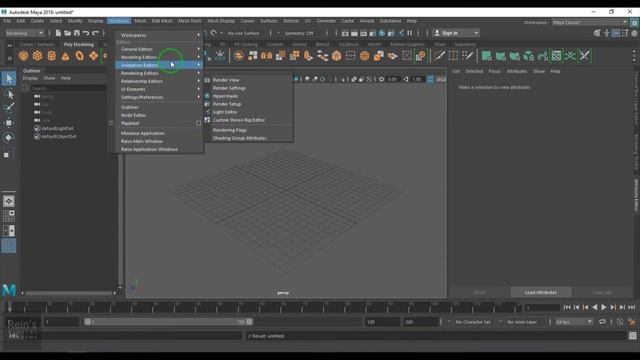This screenshot has height=360, width=640.
Task: Click the Load Attributes button
Action: point(540,292)
